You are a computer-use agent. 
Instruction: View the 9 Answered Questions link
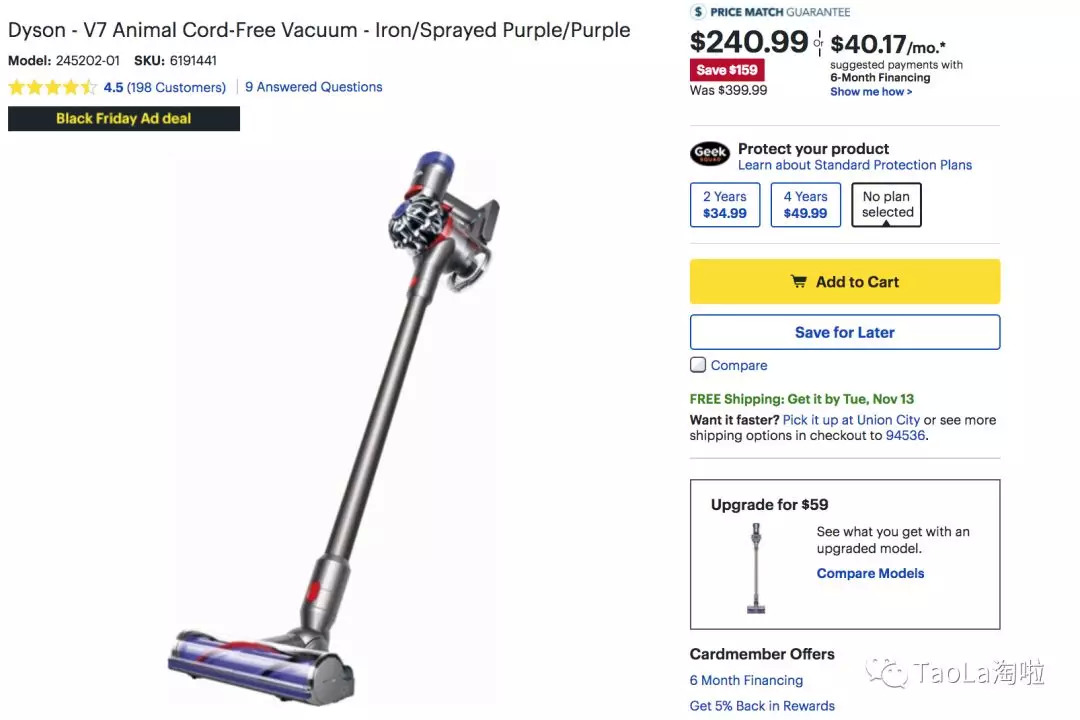click(313, 87)
